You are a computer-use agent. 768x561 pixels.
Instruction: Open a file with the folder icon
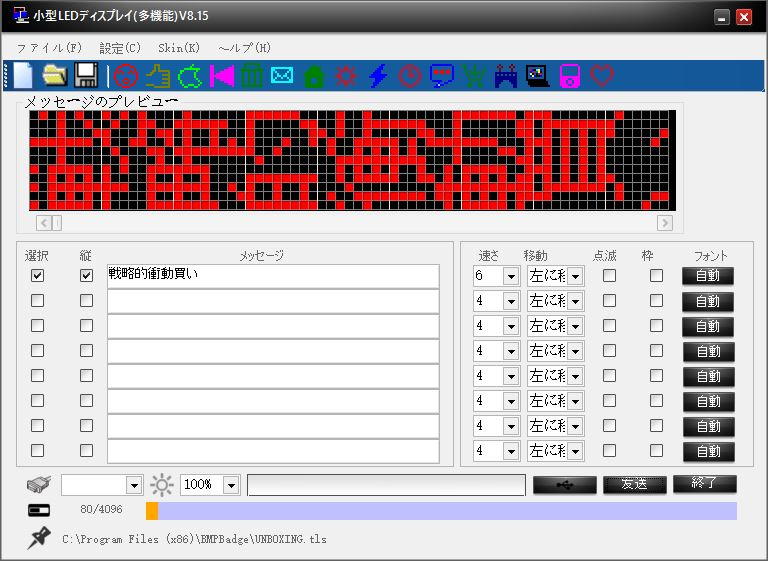click(54, 75)
